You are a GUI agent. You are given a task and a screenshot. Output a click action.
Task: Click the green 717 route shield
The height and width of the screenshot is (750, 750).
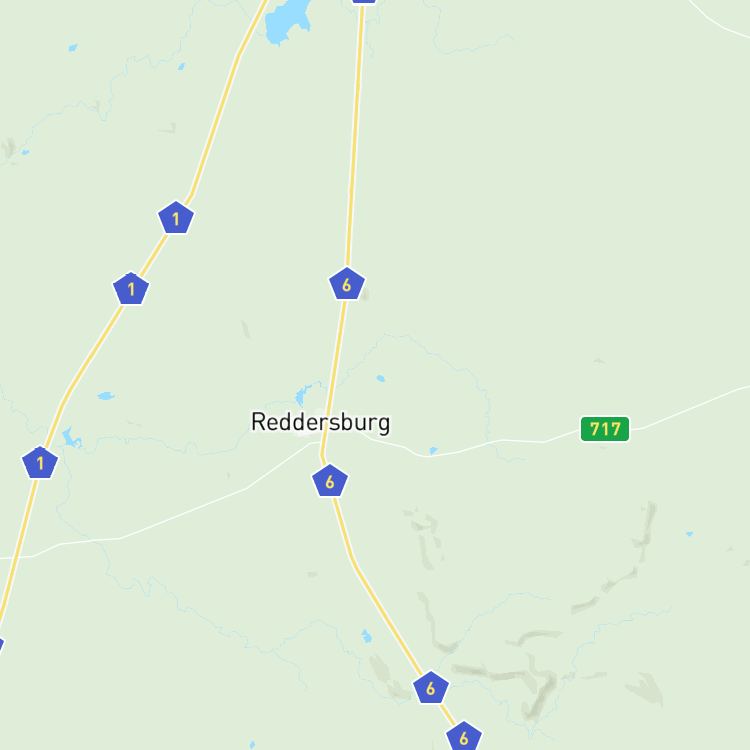pos(605,429)
